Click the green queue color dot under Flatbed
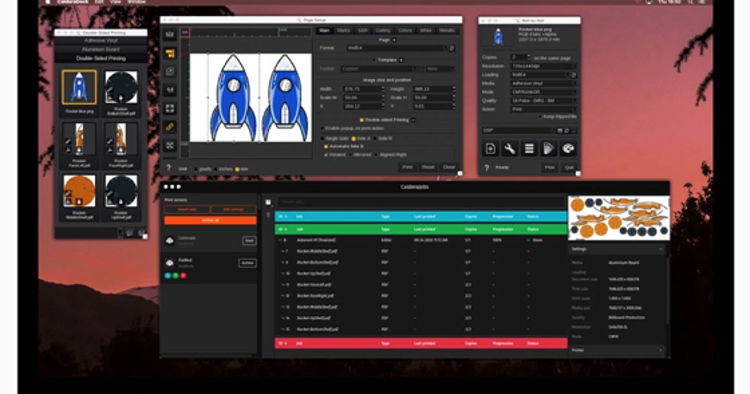 point(176,276)
